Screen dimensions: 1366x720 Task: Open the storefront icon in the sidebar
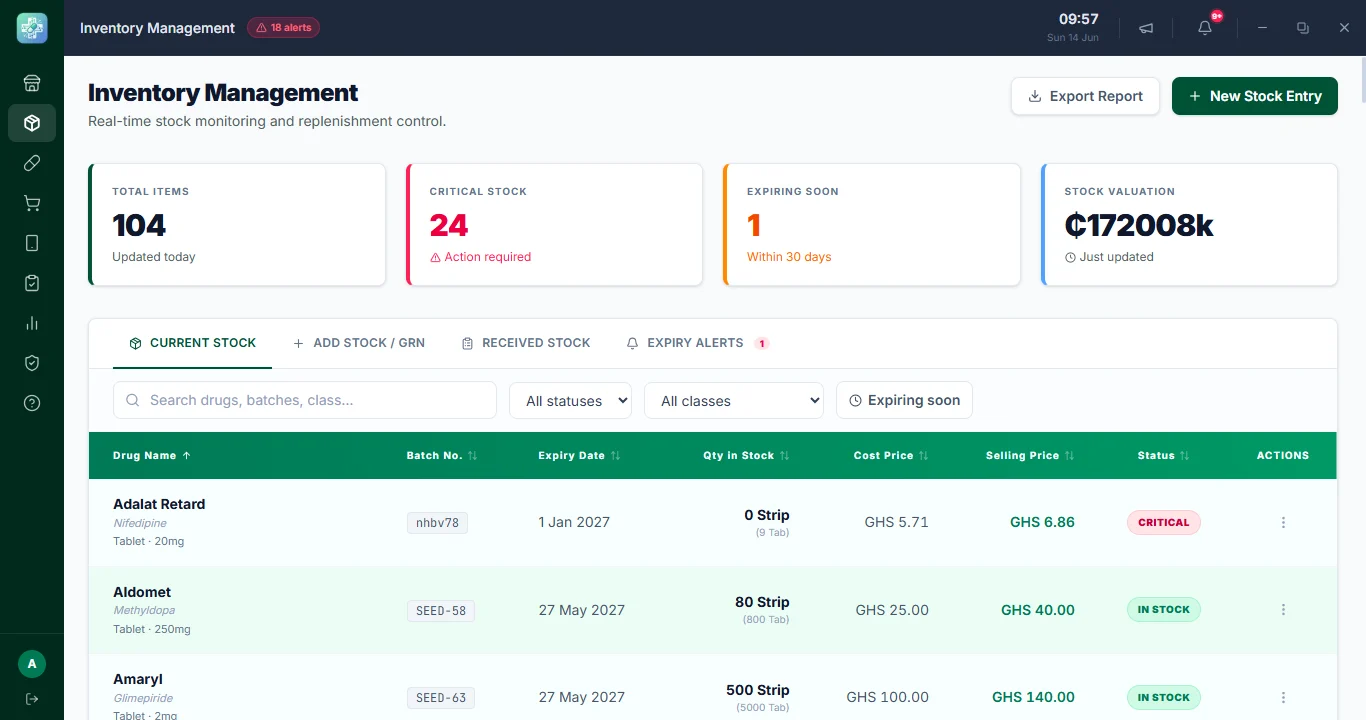pyautogui.click(x=32, y=83)
